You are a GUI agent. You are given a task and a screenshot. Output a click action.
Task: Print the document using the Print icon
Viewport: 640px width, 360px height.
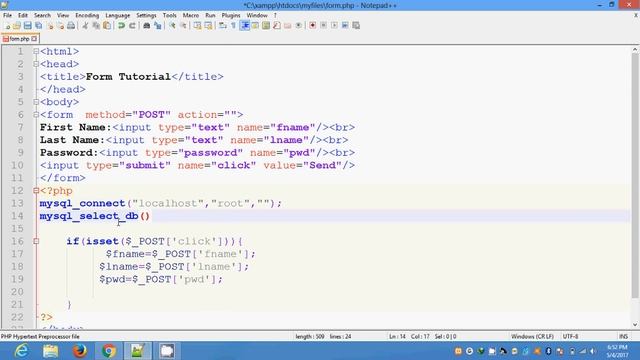(x=71, y=26)
